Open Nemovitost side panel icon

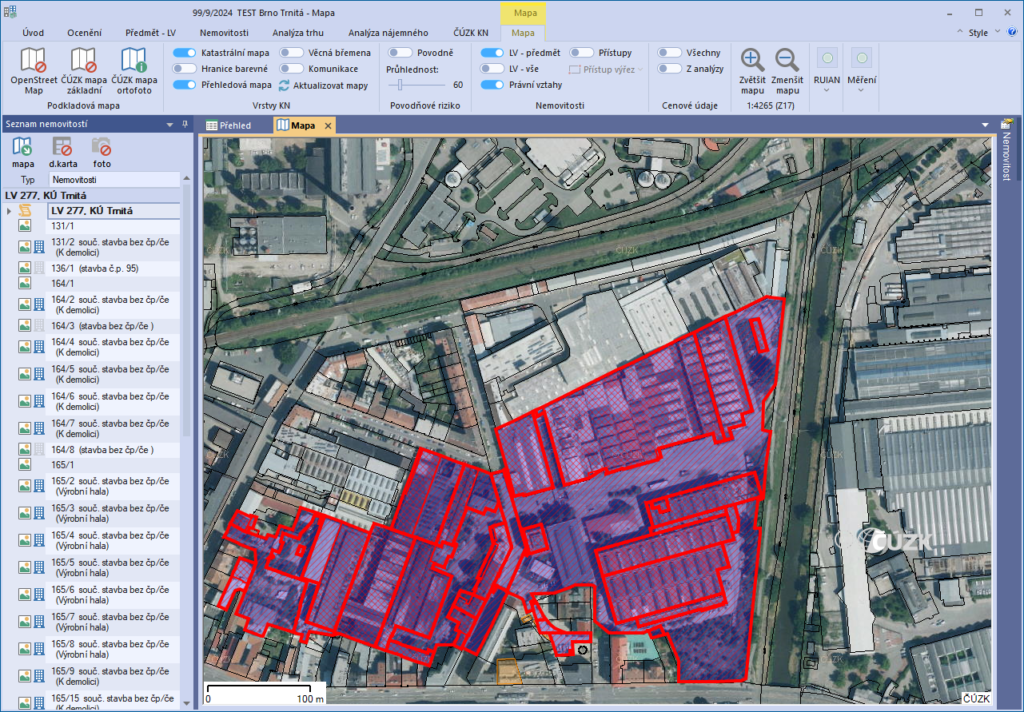1006,124
